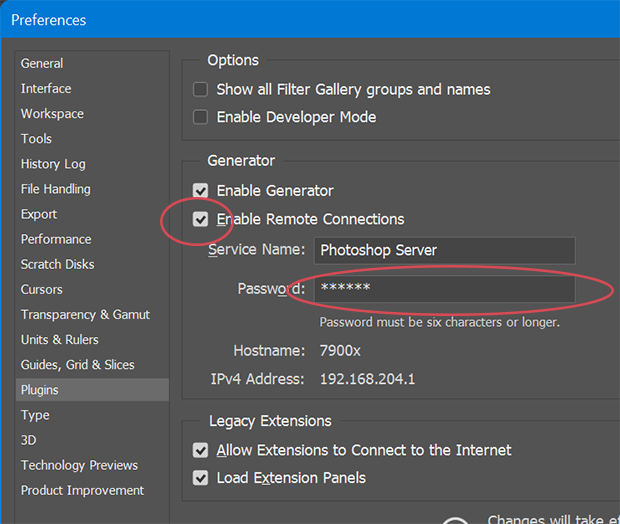The width and height of the screenshot is (620, 524).
Task: Open Performance preferences page
Action: point(56,239)
